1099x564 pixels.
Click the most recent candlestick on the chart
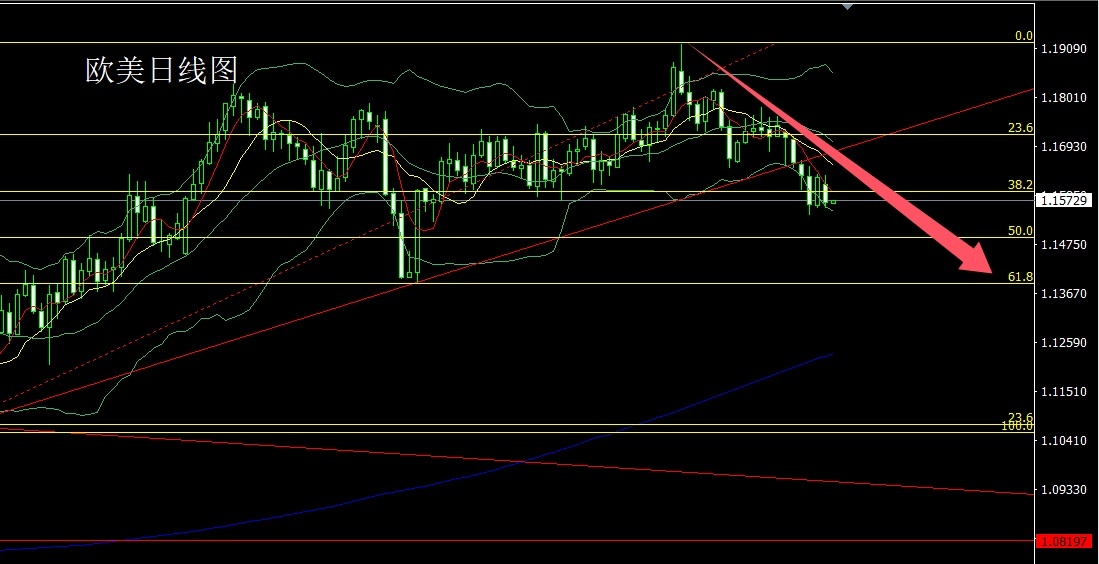tap(833, 202)
